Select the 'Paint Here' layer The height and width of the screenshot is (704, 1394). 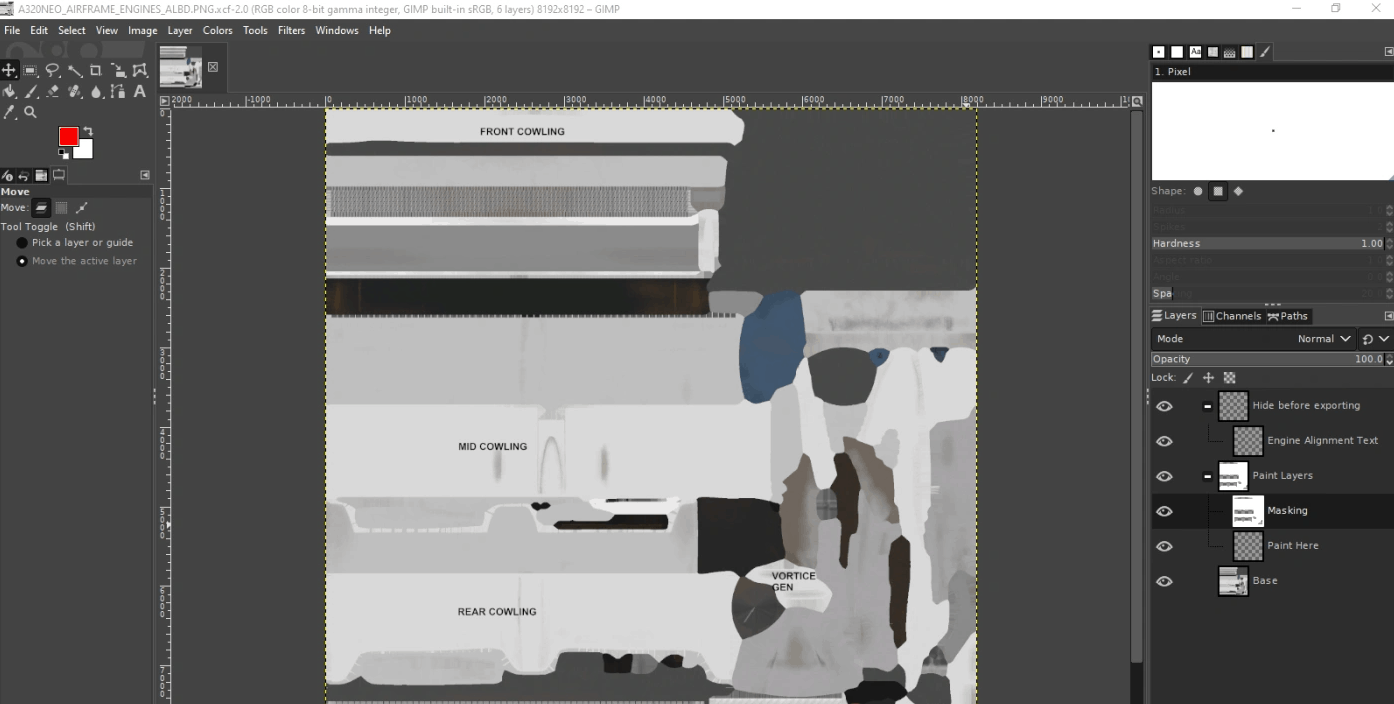tap(1292, 546)
